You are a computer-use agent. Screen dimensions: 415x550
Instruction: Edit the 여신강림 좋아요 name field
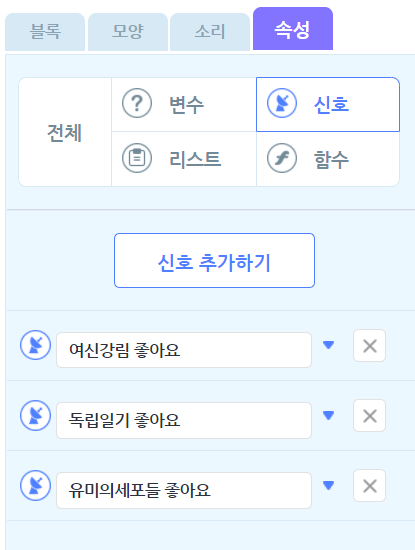pyautogui.click(x=184, y=350)
